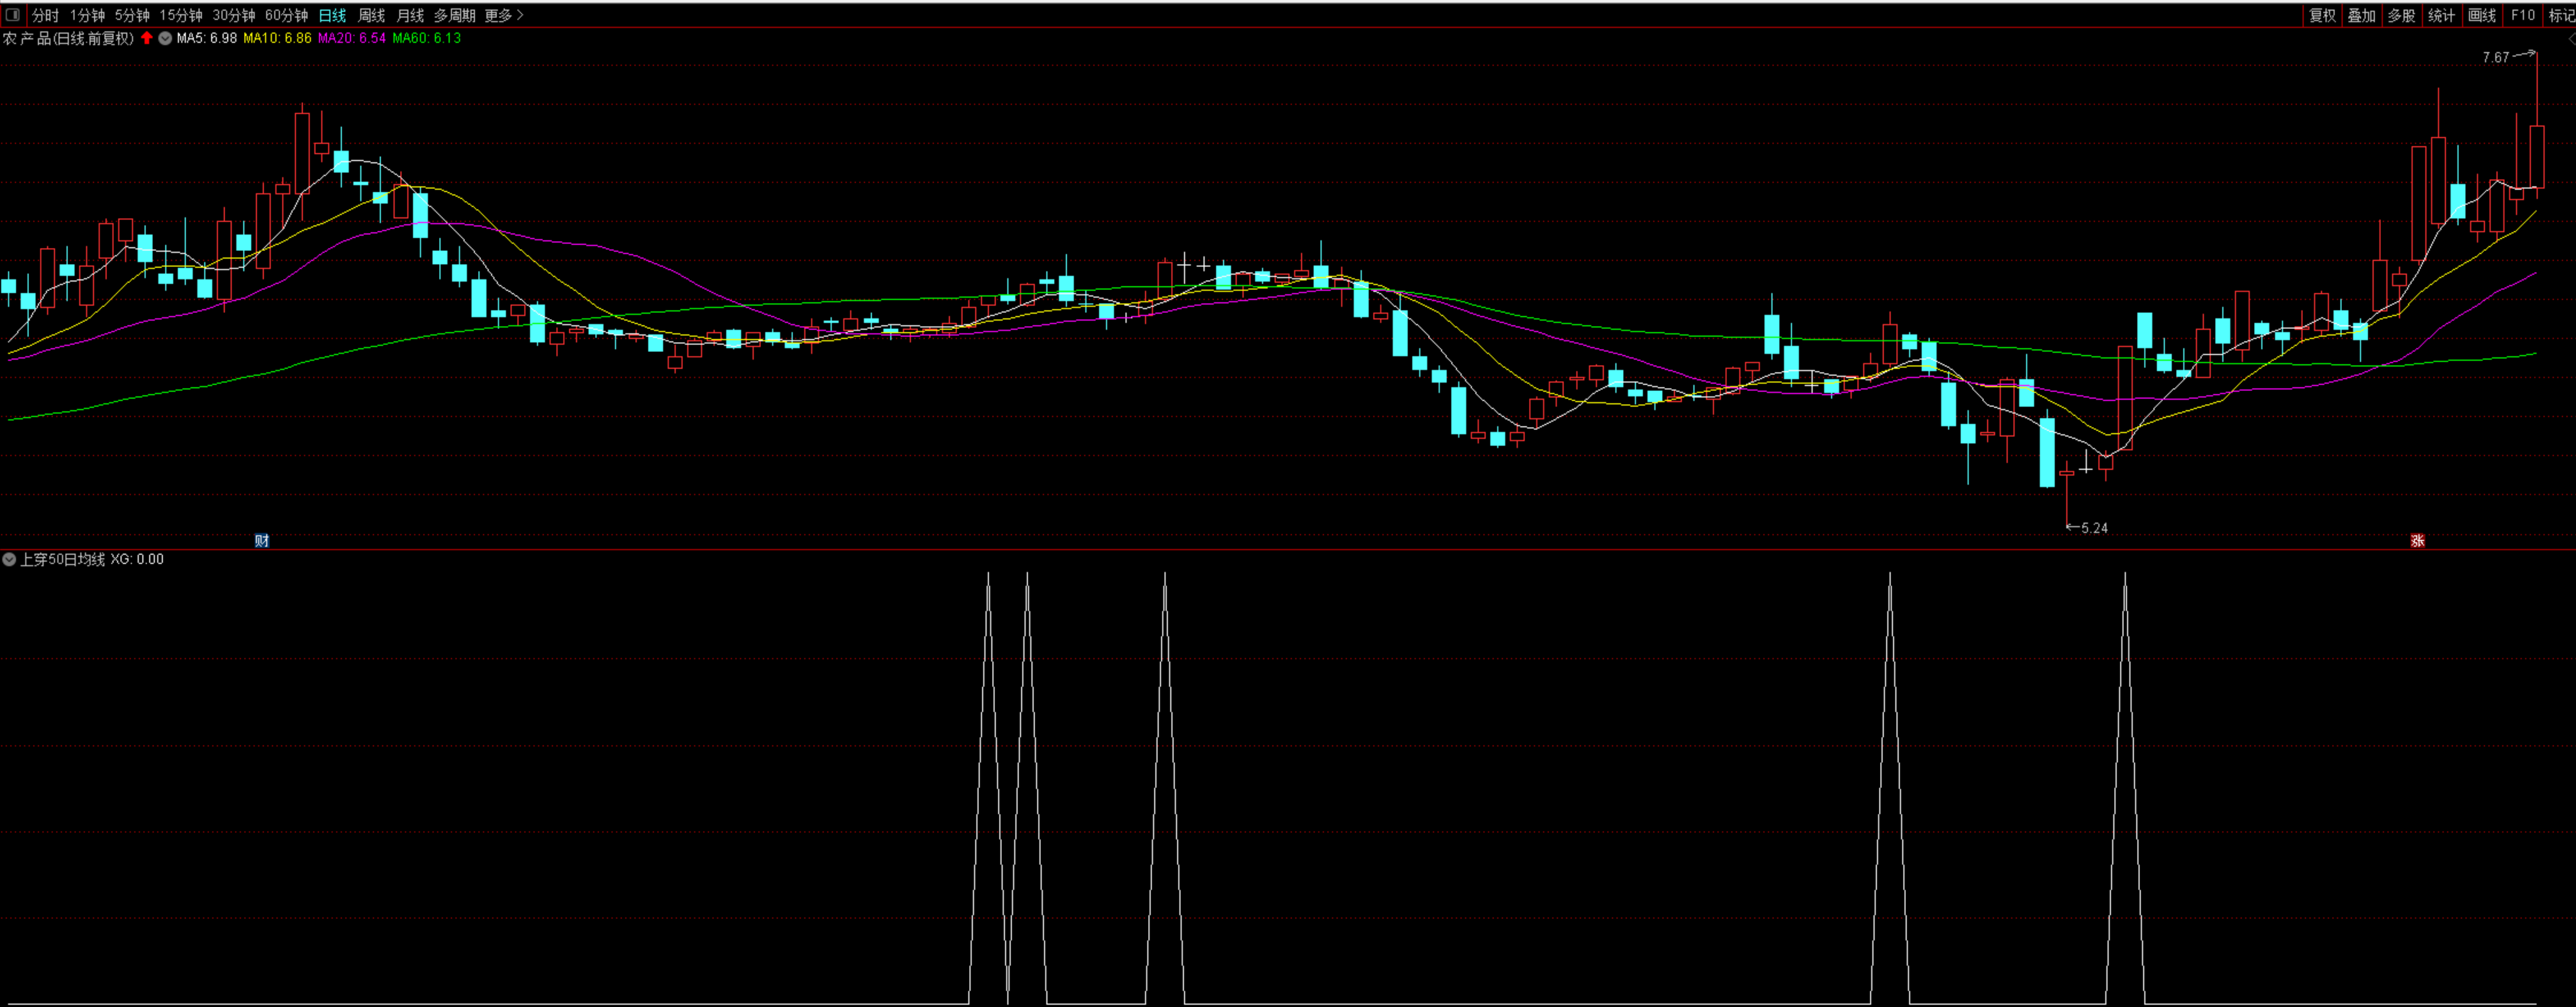Viewport: 2576px width, 1007px height.
Task: Click the MA5: 6.98 label
Action: [207, 38]
